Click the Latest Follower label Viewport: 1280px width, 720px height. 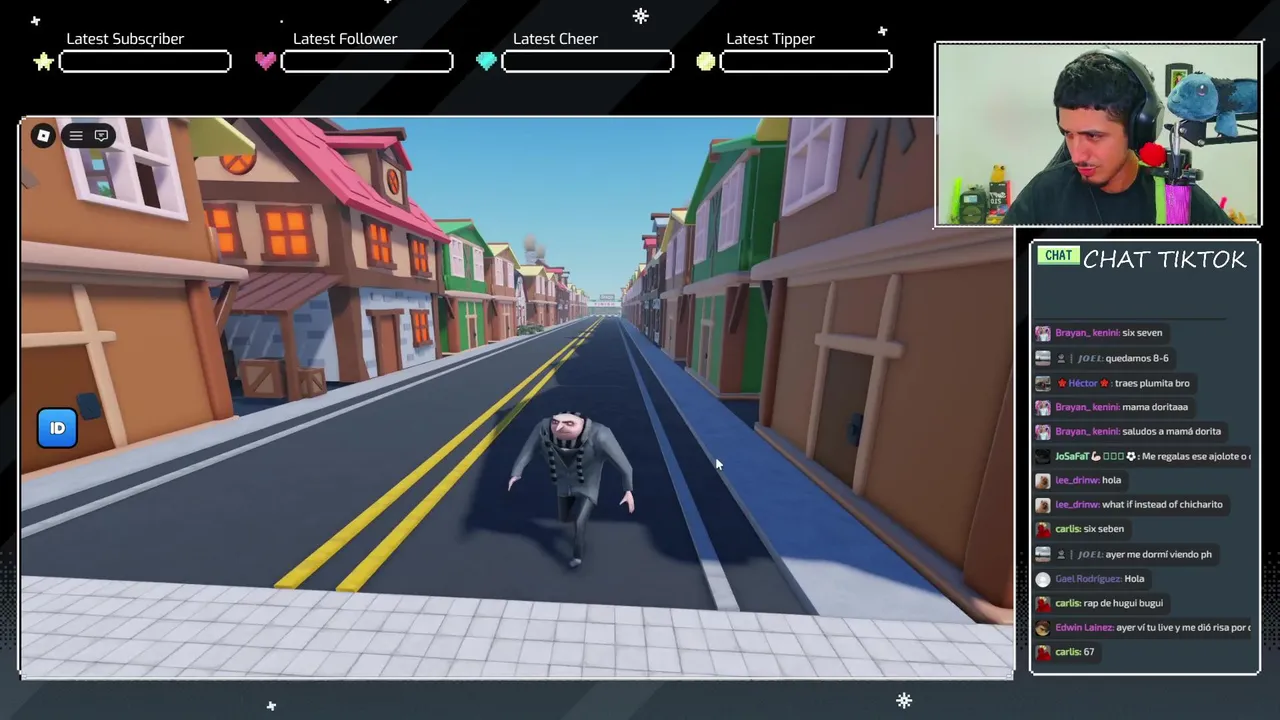click(345, 39)
